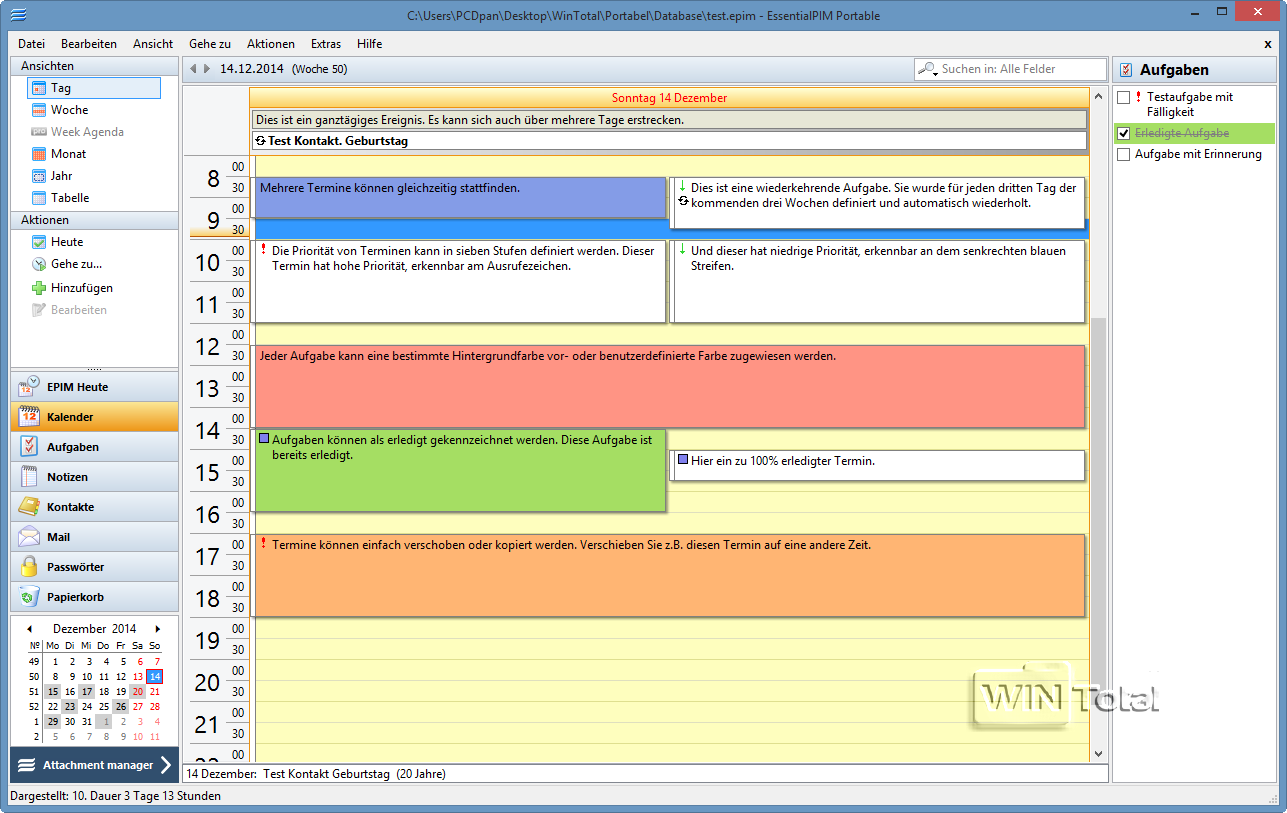Viewport: 1287px width, 813px height.
Task: Check the 'Aufgabe mit Erinnerung' task checkbox
Action: [x=1124, y=155]
